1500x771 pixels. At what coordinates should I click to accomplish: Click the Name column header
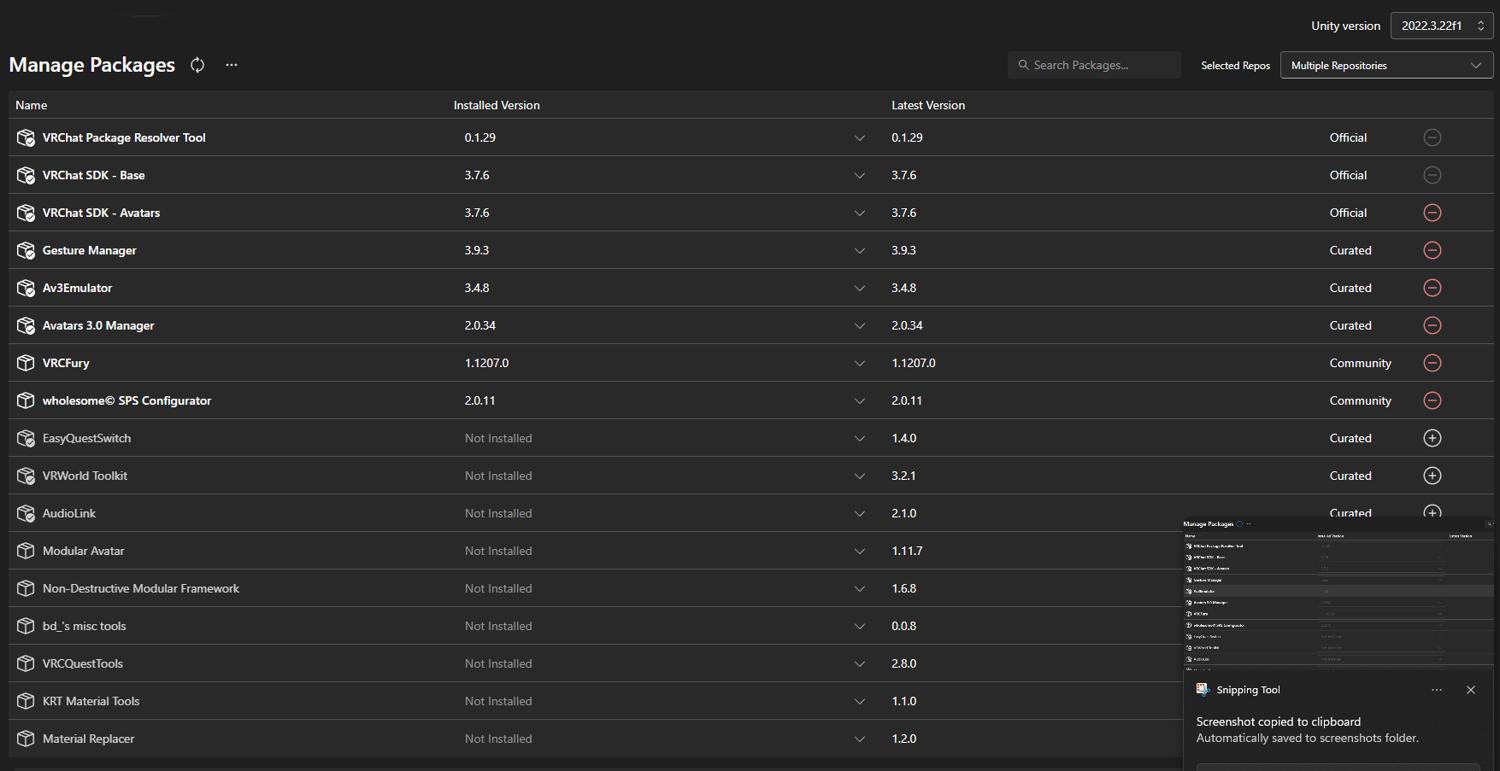[31, 105]
